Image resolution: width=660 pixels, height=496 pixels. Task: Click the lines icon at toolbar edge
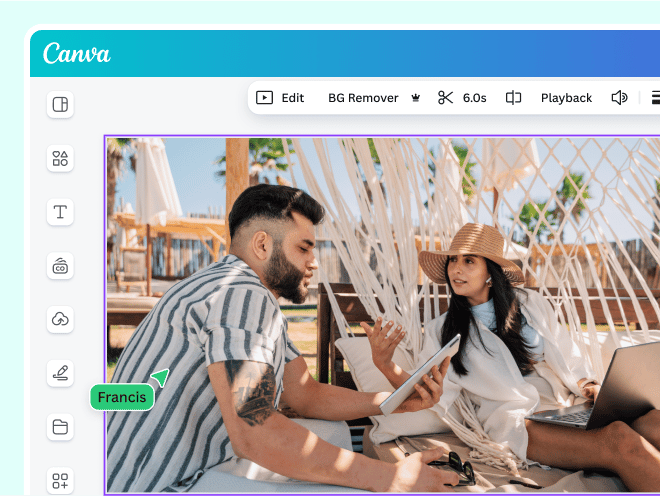pyautogui.click(x=654, y=98)
